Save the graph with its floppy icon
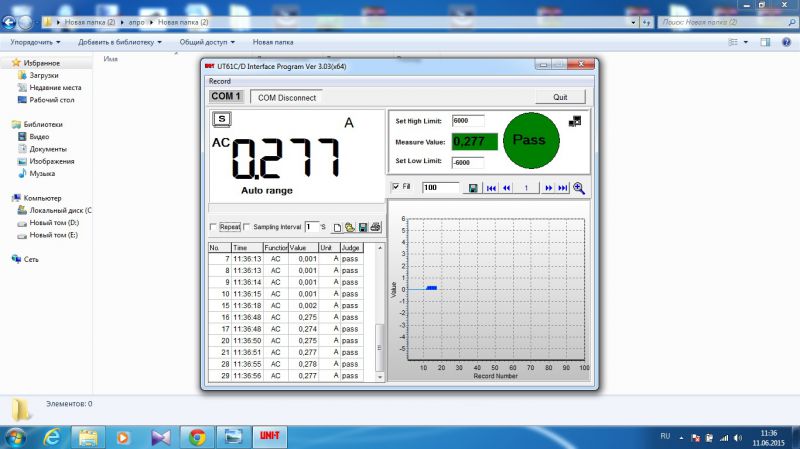This screenshot has height=449, width=800. coord(473,188)
